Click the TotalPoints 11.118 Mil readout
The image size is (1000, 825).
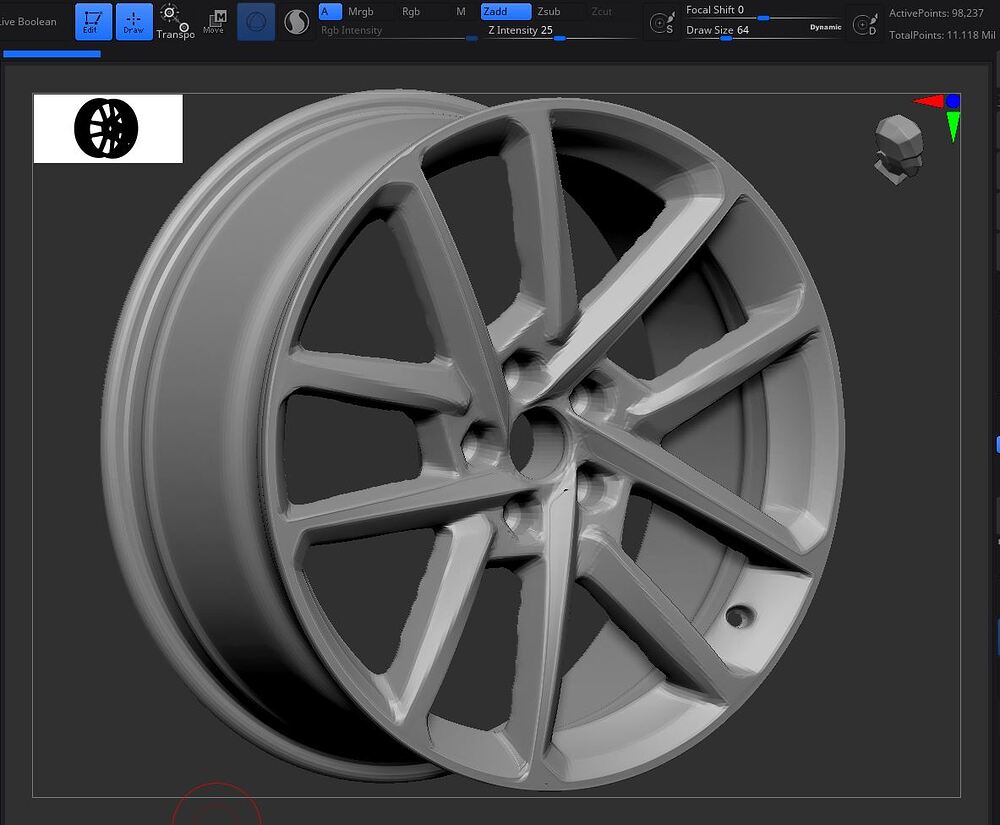(943, 35)
